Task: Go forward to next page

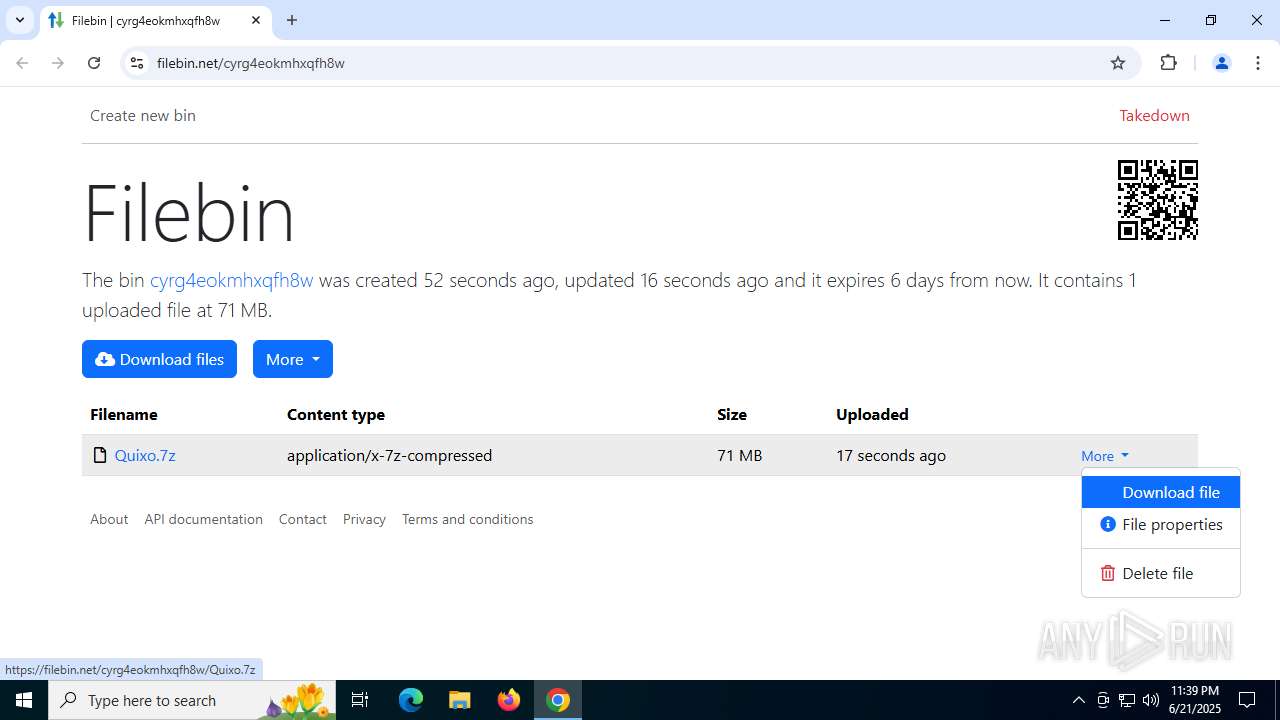Action: click(58, 63)
